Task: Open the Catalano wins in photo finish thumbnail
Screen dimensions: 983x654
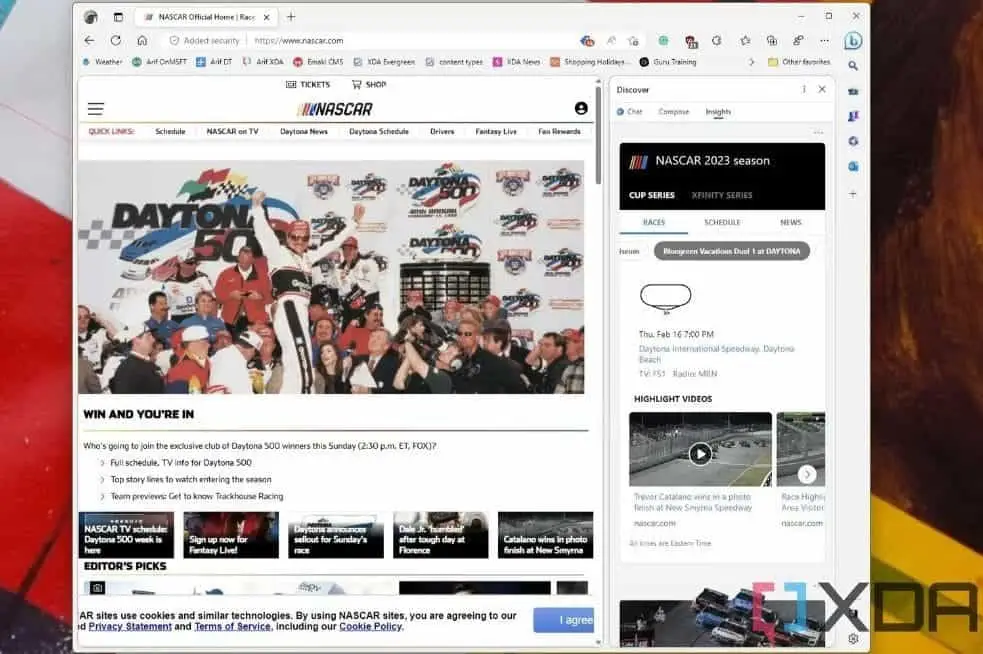Action: tap(545, 535)
